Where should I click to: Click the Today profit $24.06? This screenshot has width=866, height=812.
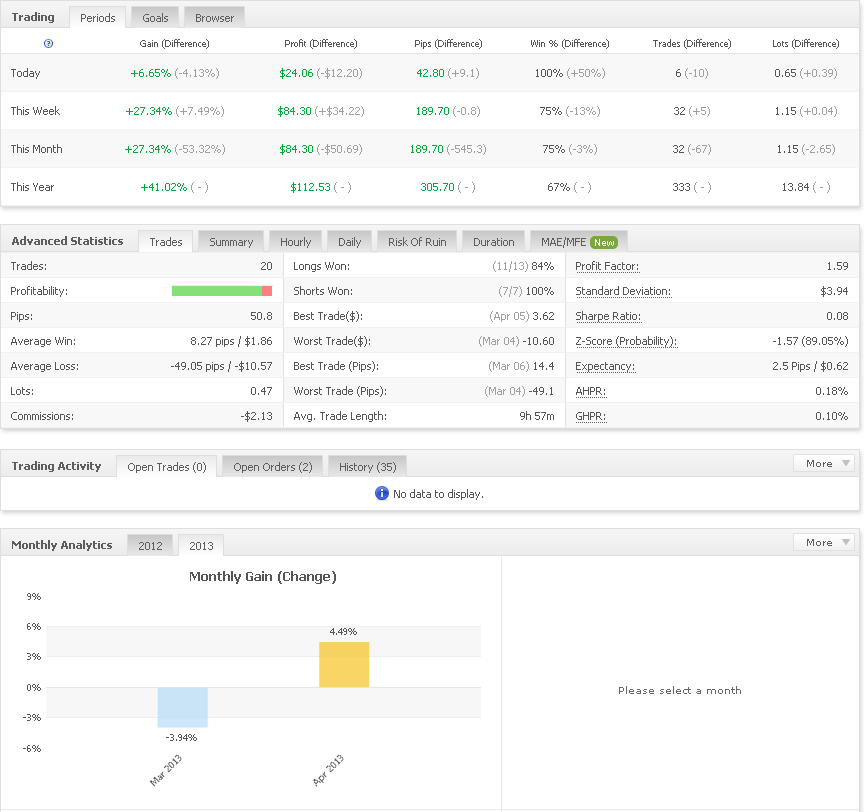coord(296,73)
